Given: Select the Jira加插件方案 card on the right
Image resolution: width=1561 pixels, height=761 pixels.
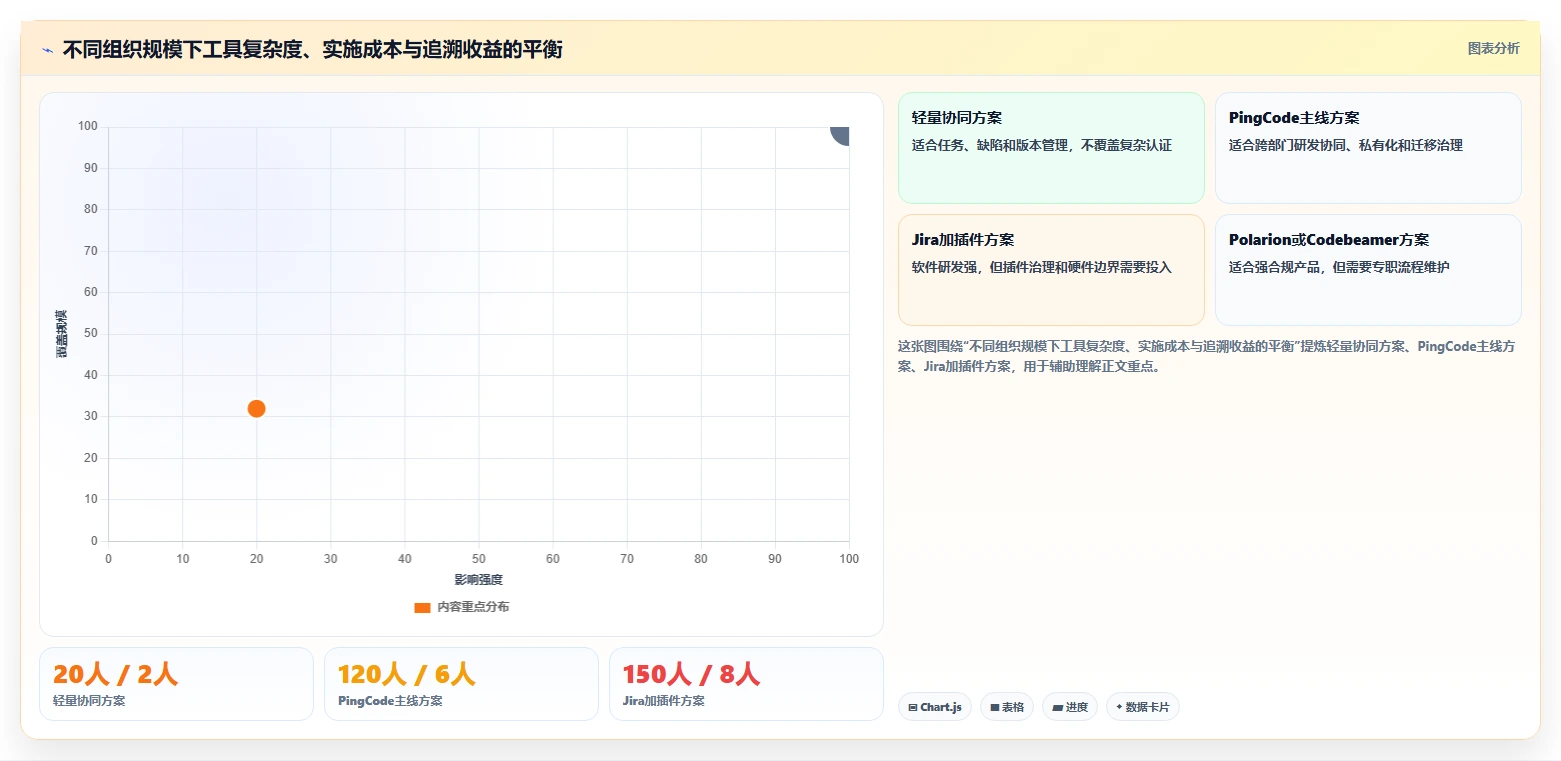Looking at the screenshot, I should coord(1051,270).
